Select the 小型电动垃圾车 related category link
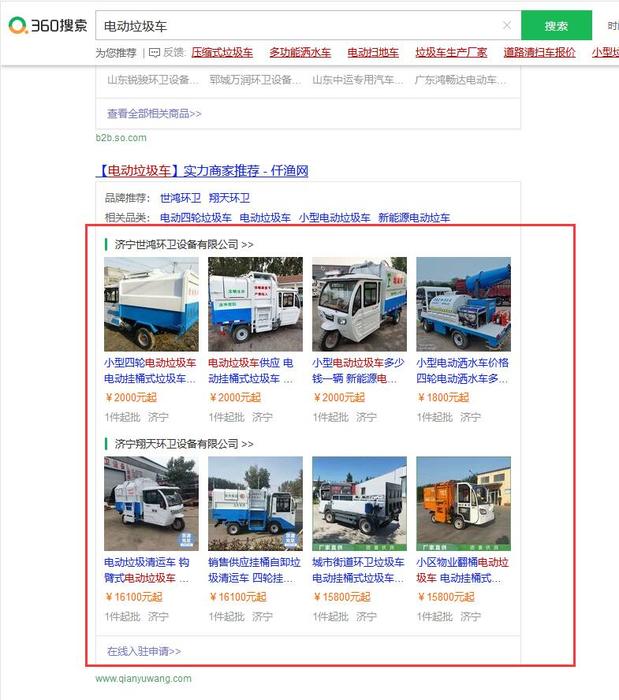Screen dimensions: 619x700 pos(335,218)
